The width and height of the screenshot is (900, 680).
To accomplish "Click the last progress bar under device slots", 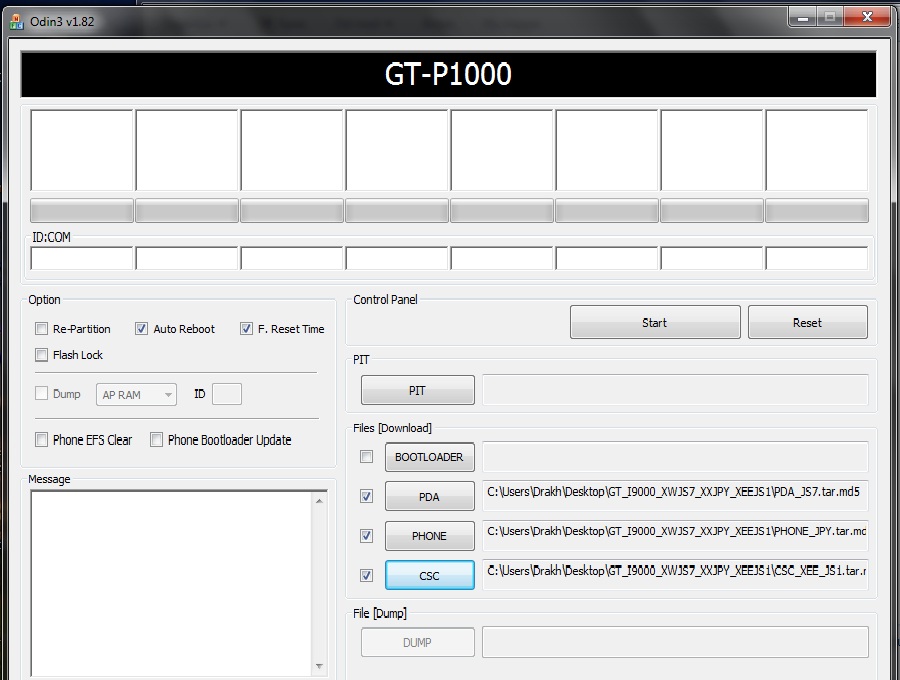I will point(817,211).
